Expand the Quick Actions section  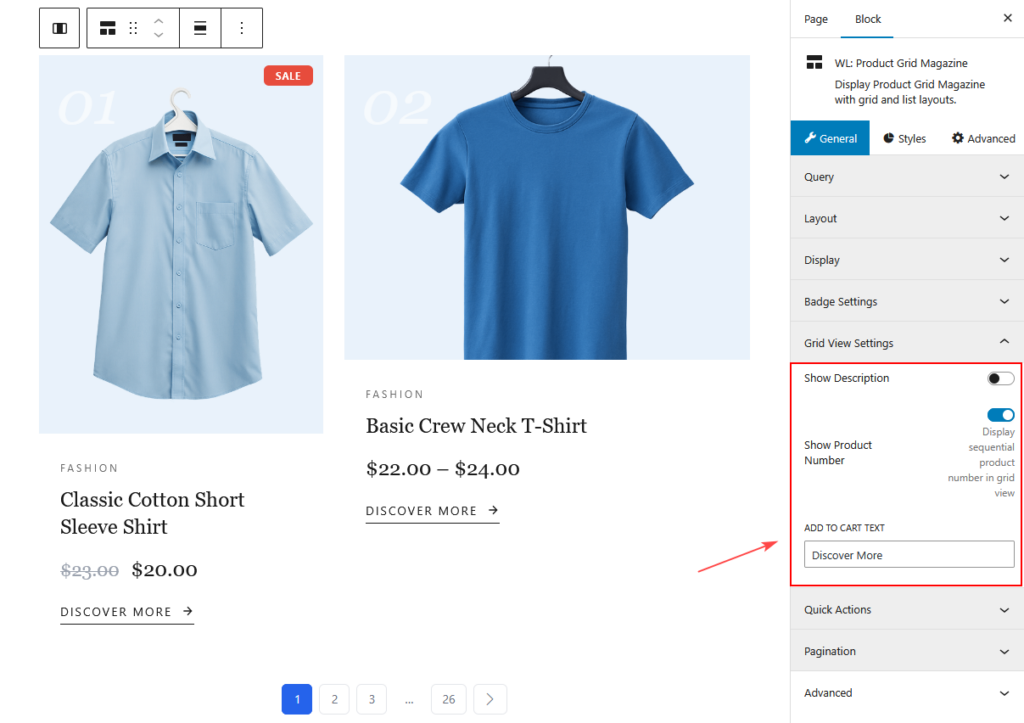pyautogui.click(x=905, y=609)
